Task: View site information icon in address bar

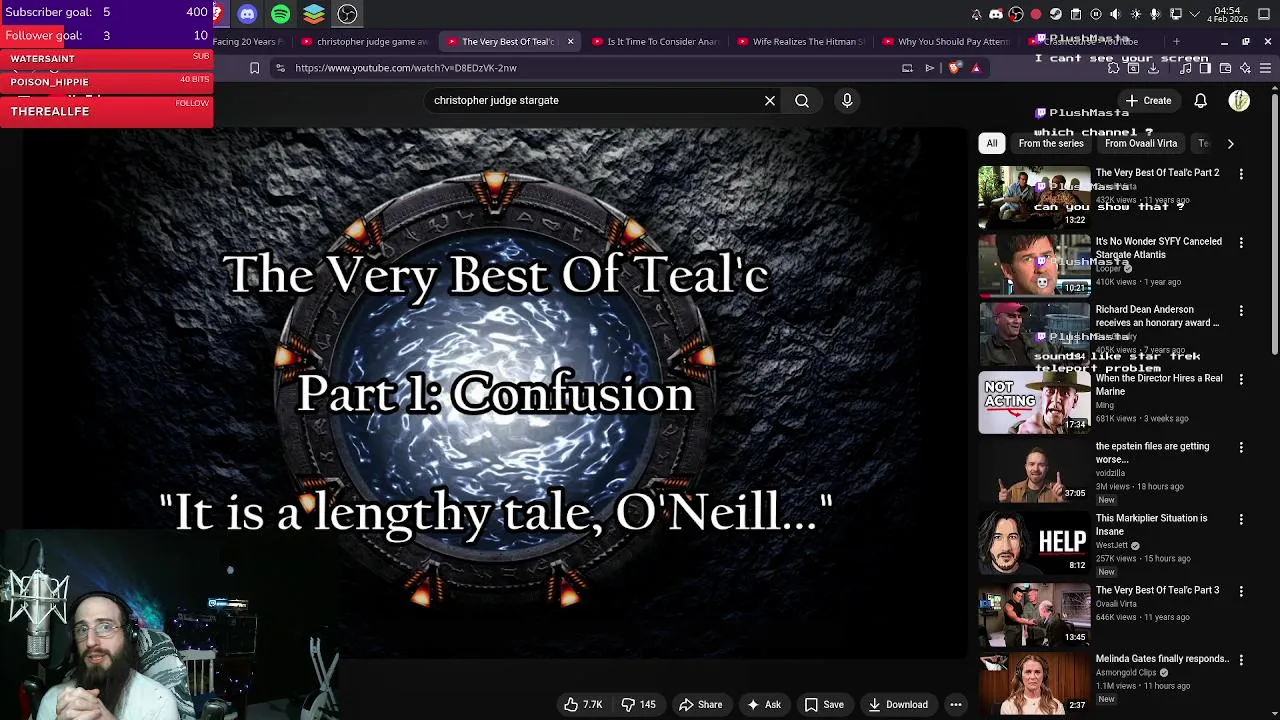Action: tap(280, 68)
